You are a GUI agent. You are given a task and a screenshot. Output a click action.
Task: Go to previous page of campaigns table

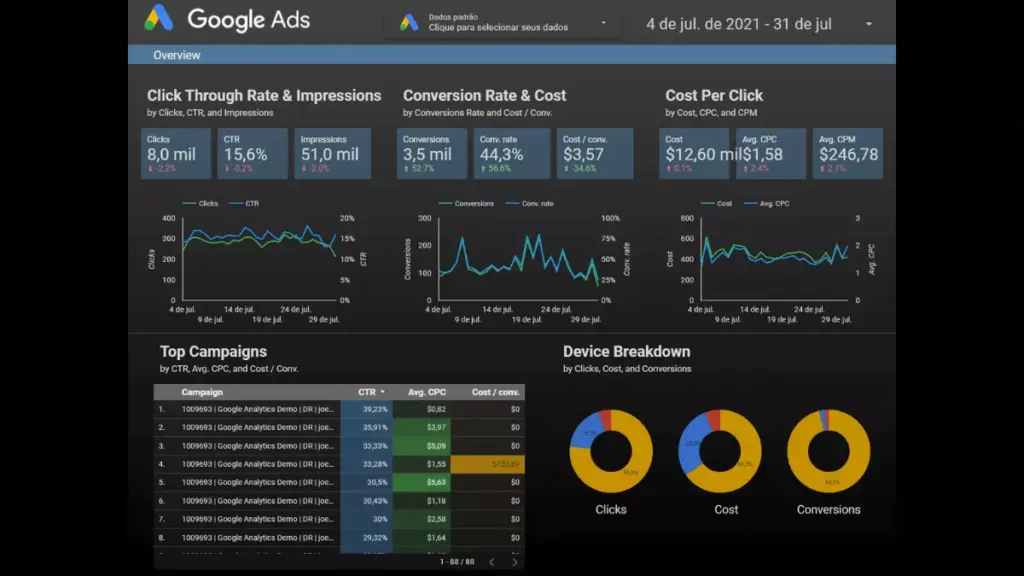(x=492, y=562)
